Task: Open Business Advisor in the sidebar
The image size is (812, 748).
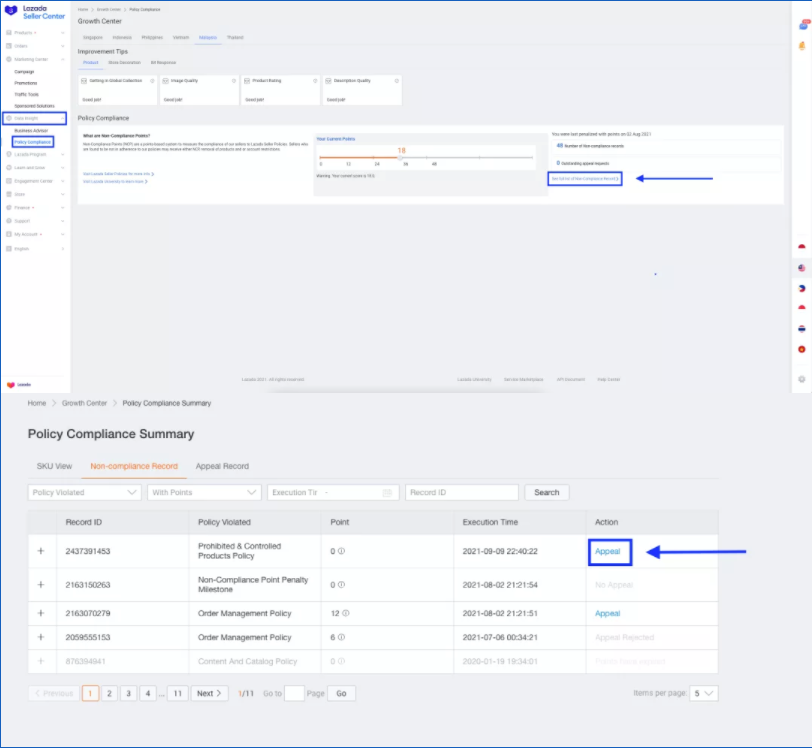Action: (x=31, y=131)
